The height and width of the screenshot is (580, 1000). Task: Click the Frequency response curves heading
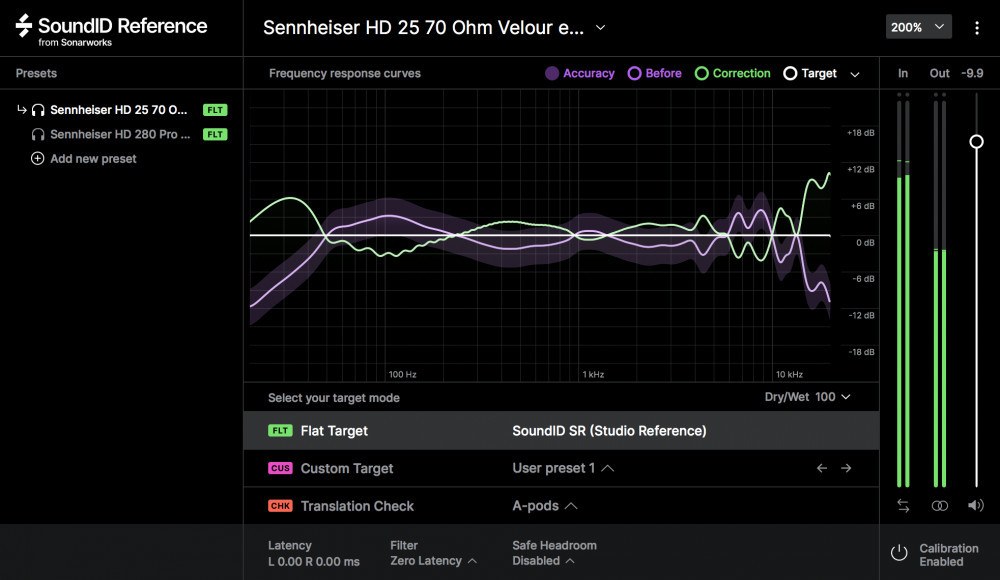(345, 73)
